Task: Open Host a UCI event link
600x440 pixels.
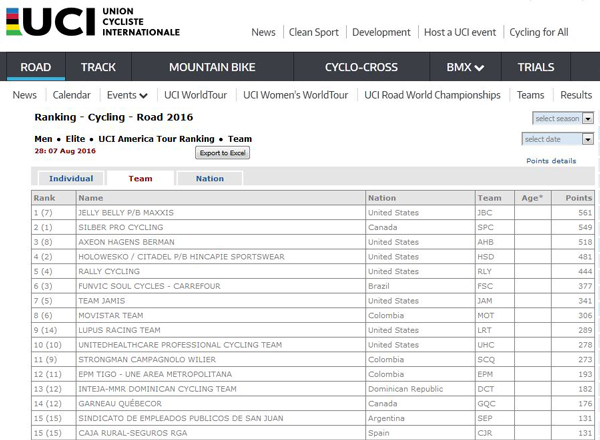Action: (460, 32)
